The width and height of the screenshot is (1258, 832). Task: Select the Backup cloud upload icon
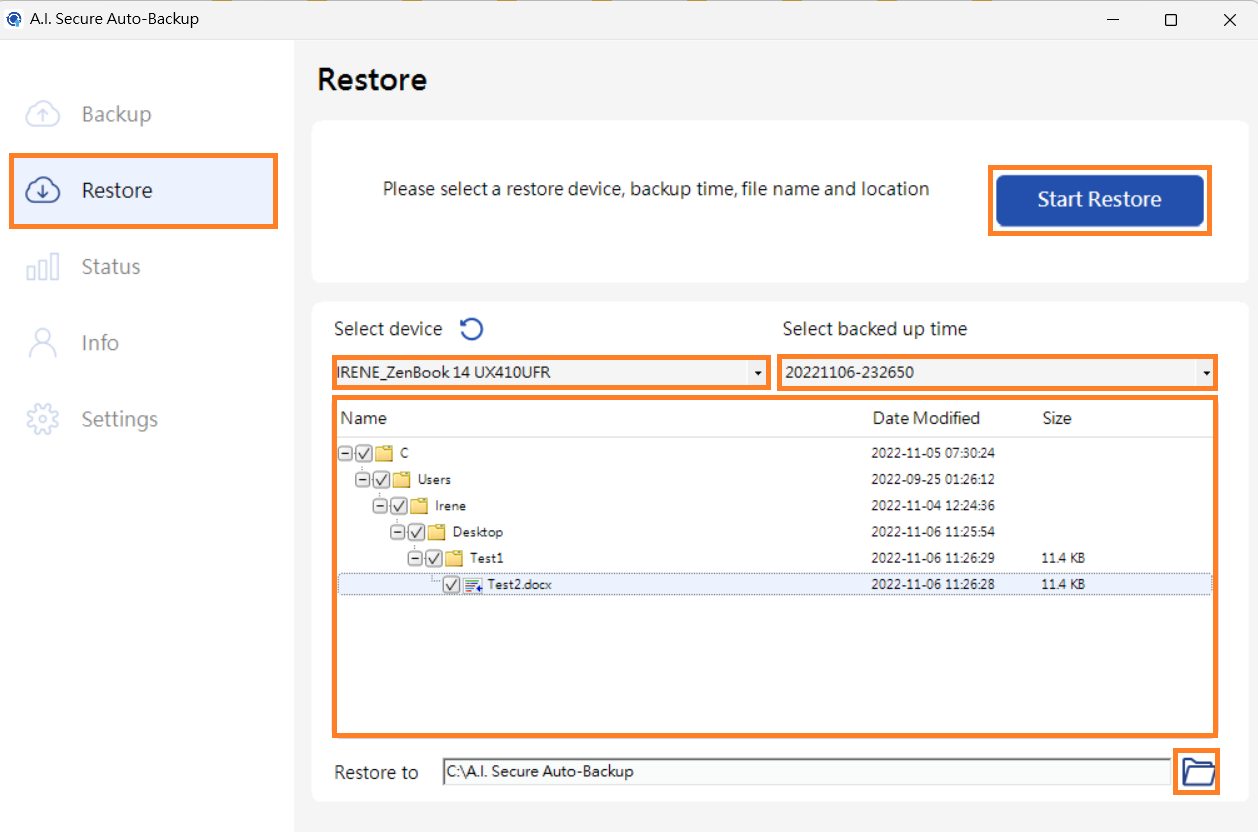click(x=43, y=114)
